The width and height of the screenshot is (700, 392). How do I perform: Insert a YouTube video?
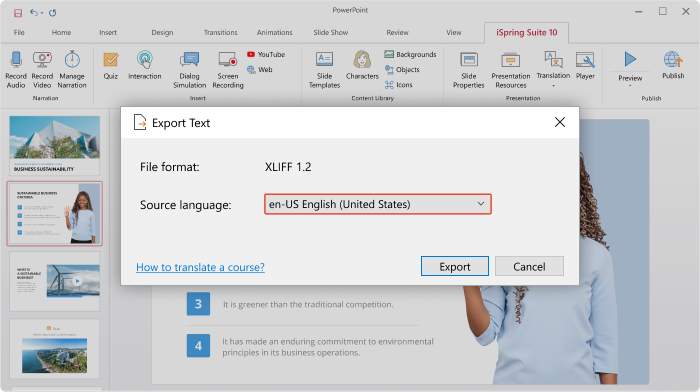click(x=266, y=54)
